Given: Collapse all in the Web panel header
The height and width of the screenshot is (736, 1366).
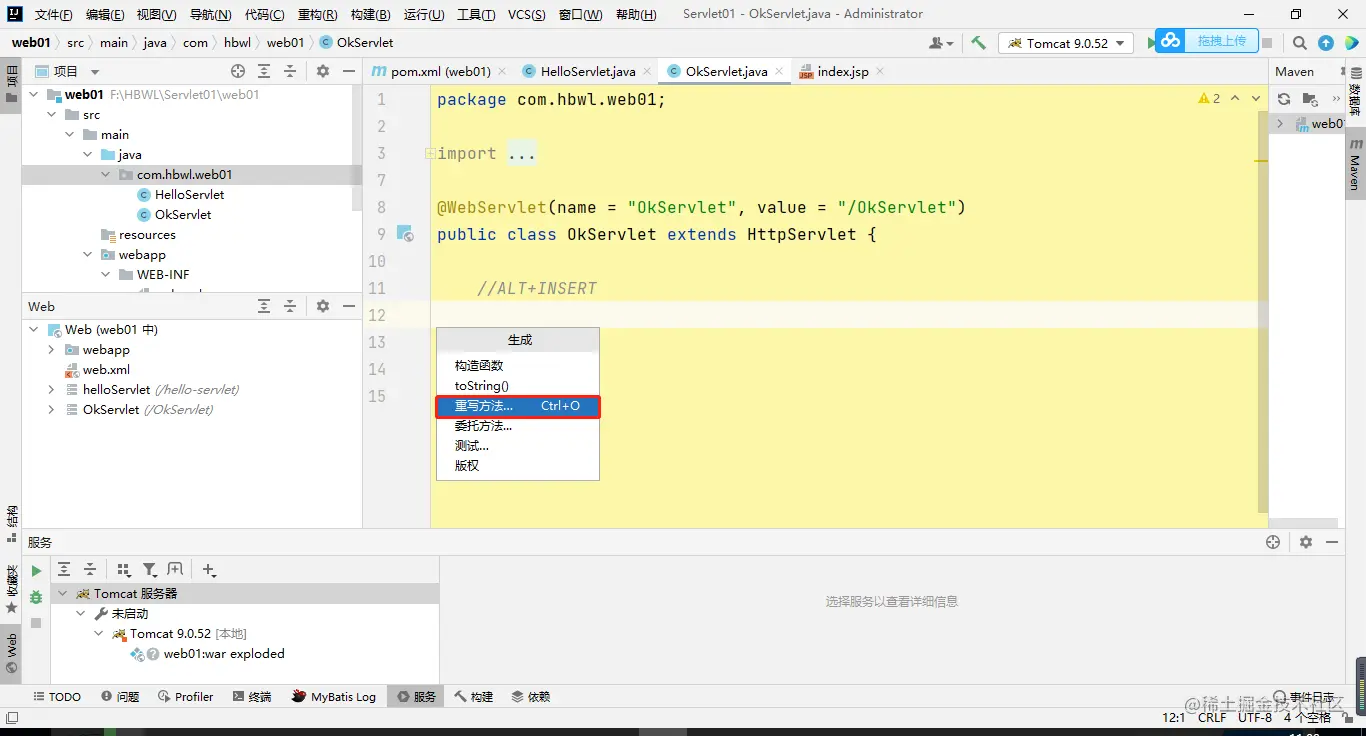Looking at the screenshot, I should point(290,306).
